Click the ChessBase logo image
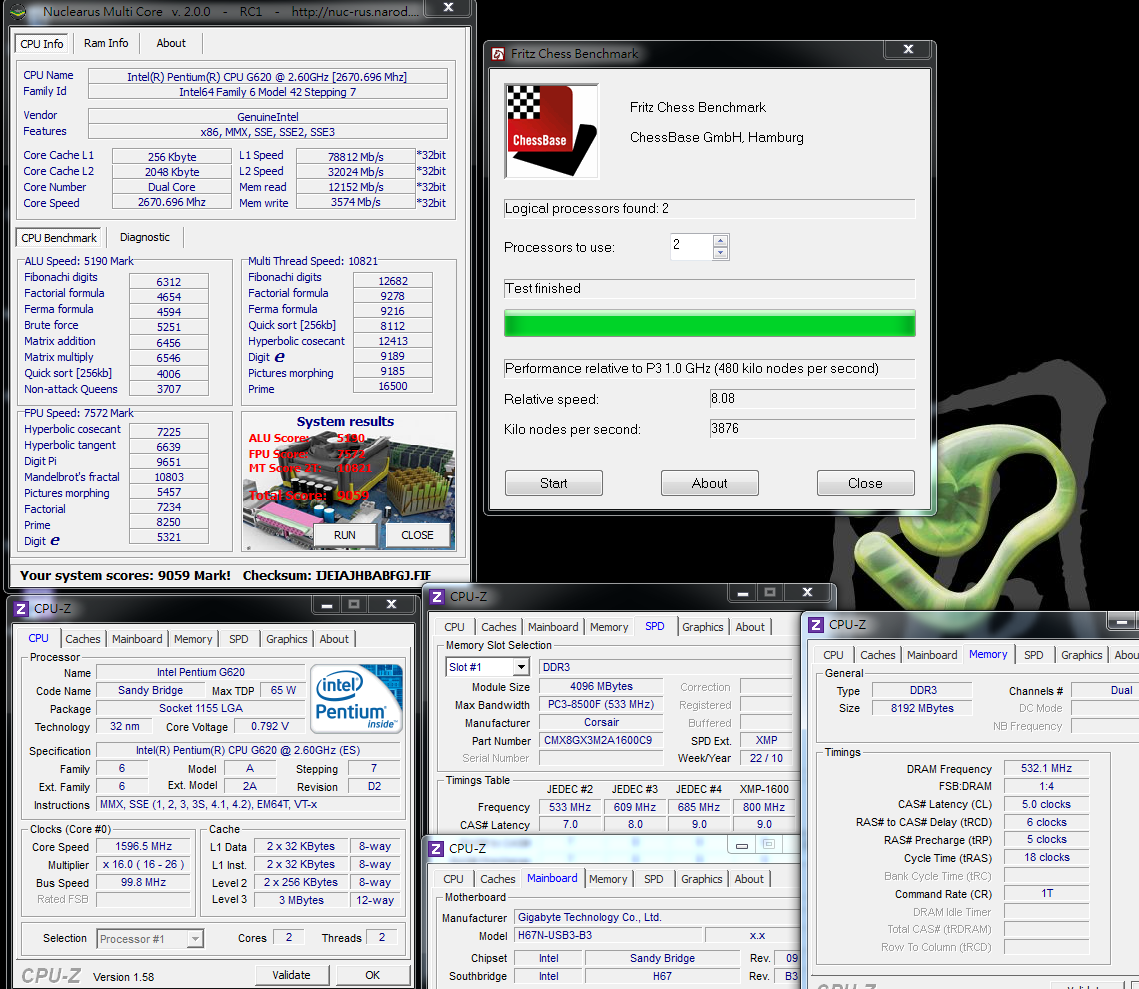 (x=551, y=131)
